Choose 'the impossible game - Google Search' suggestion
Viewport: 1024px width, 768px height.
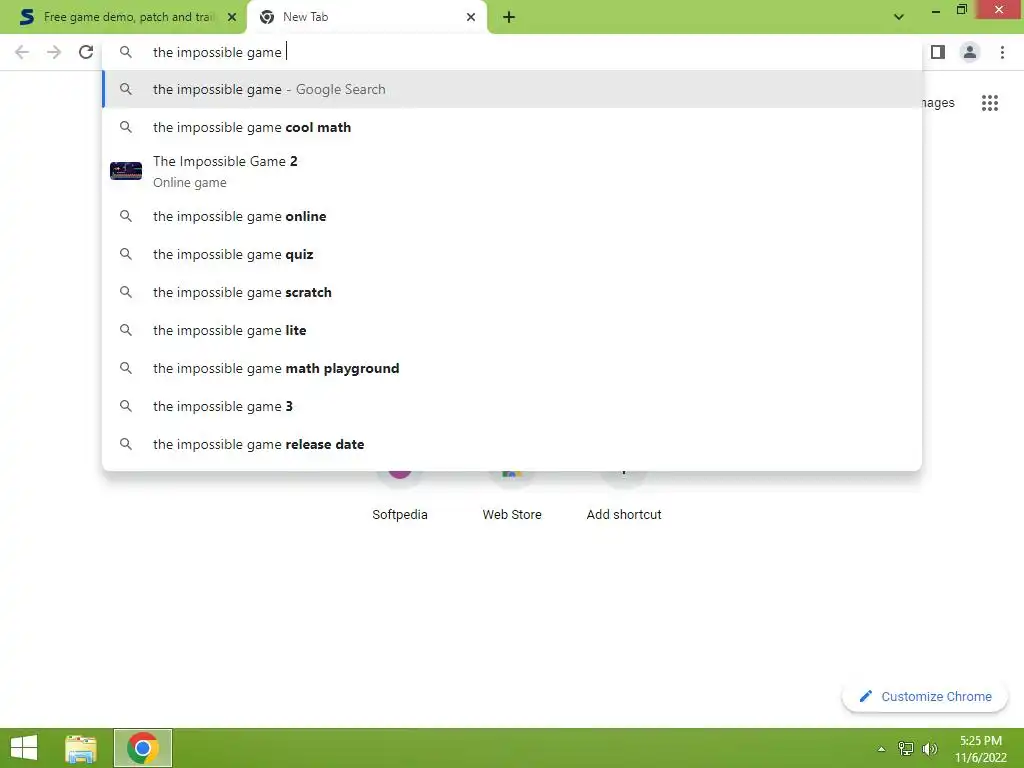(x=512, y=89)
